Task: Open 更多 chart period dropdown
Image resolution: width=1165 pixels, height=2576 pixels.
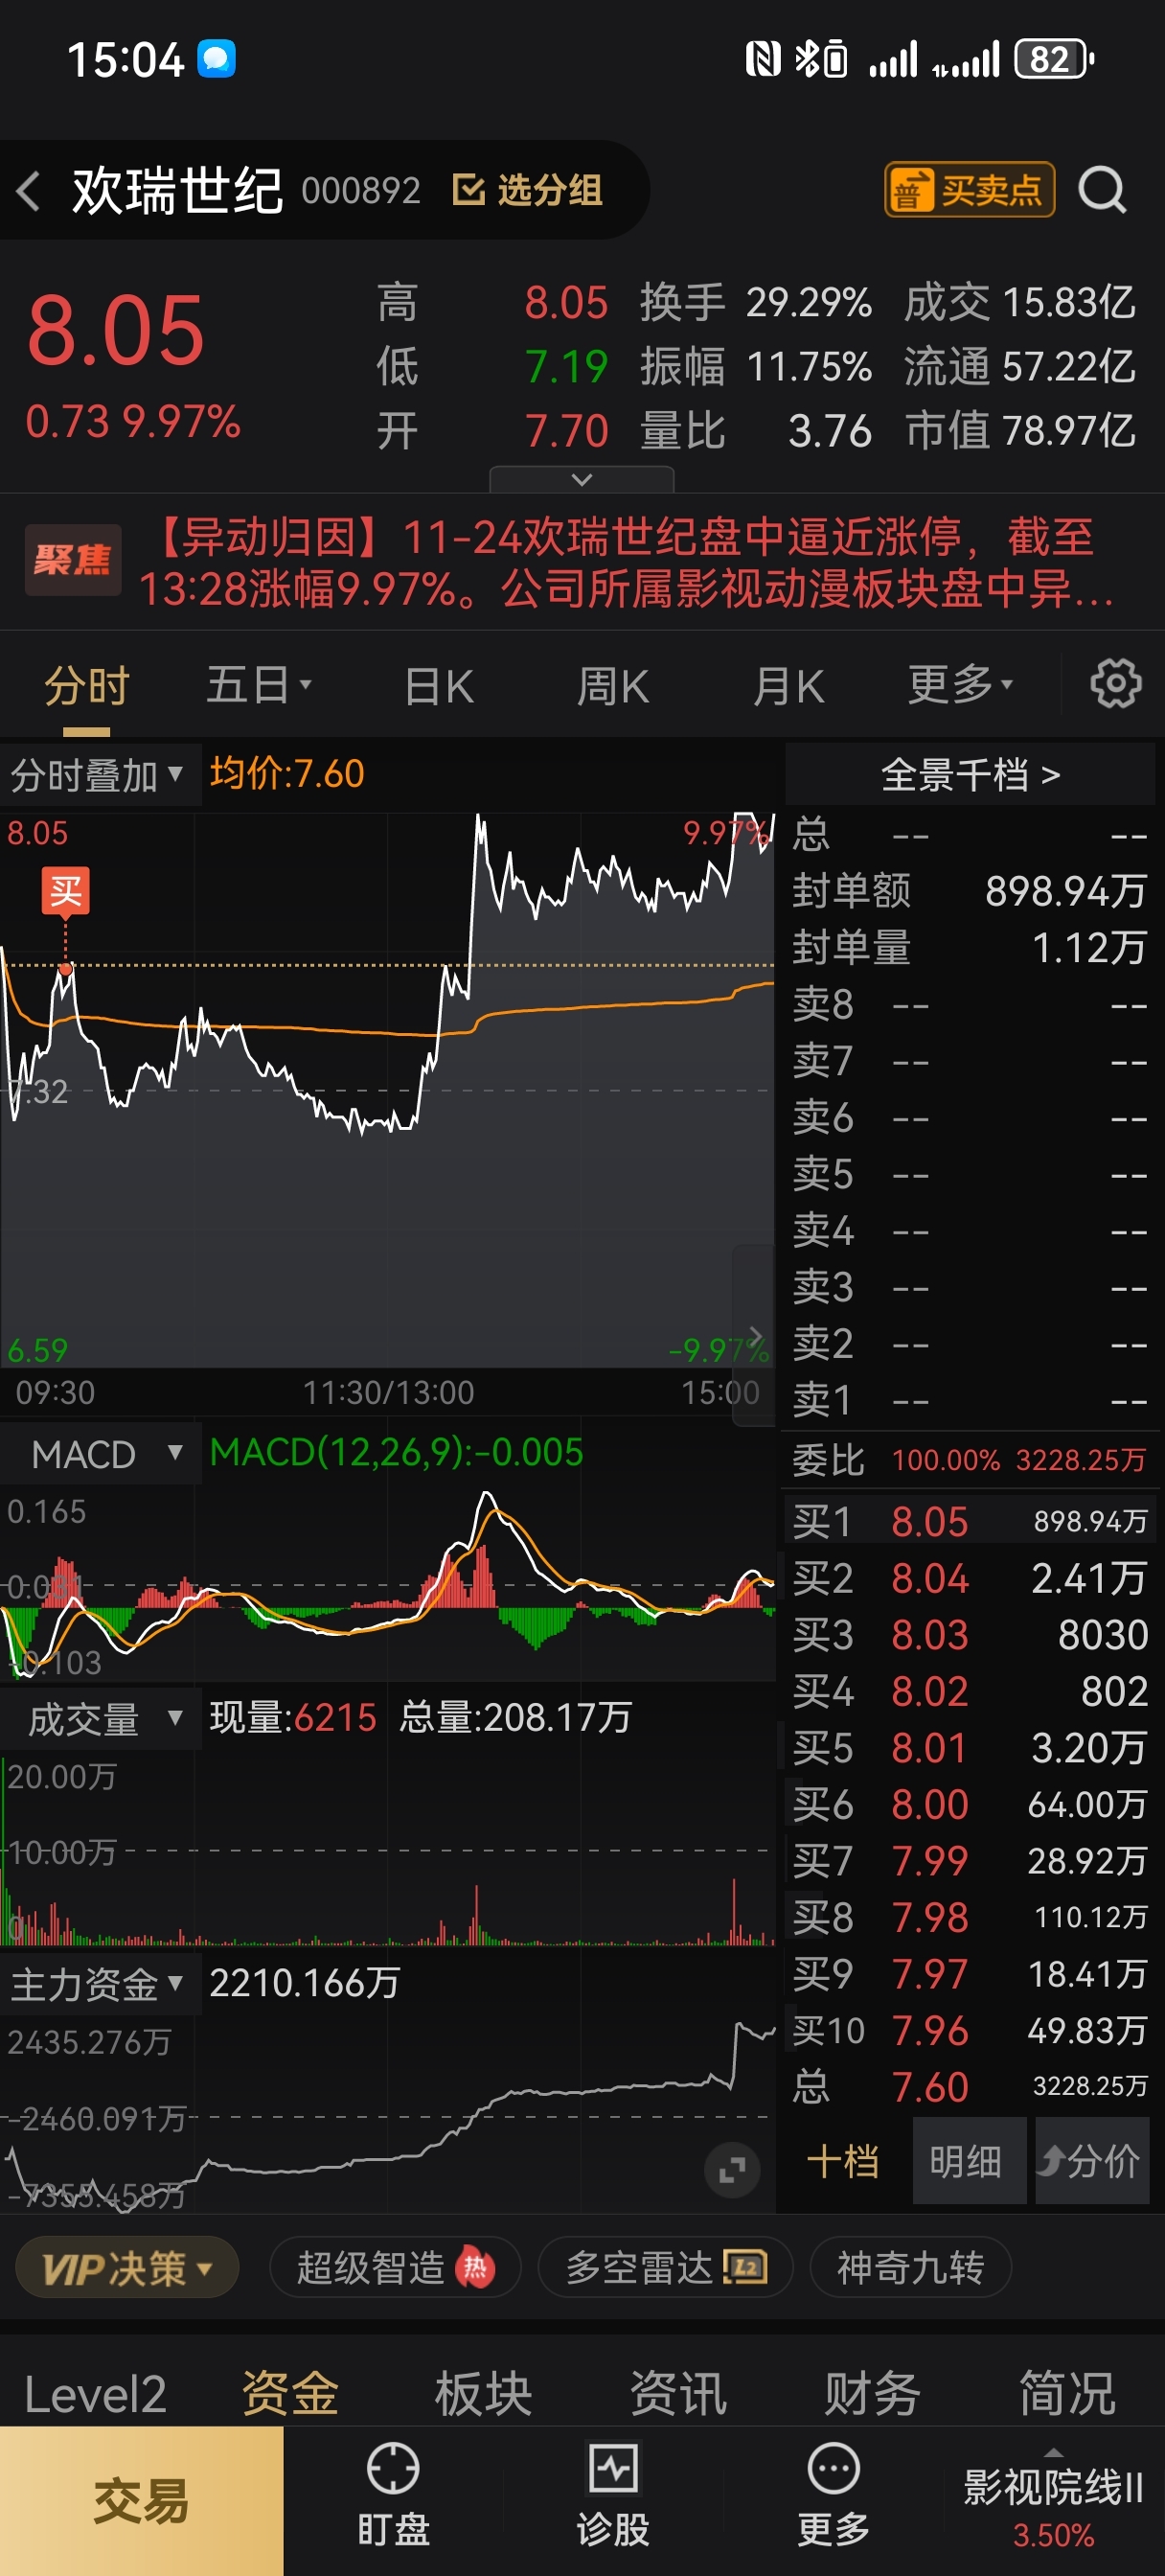Action: (x=960, y=685)
